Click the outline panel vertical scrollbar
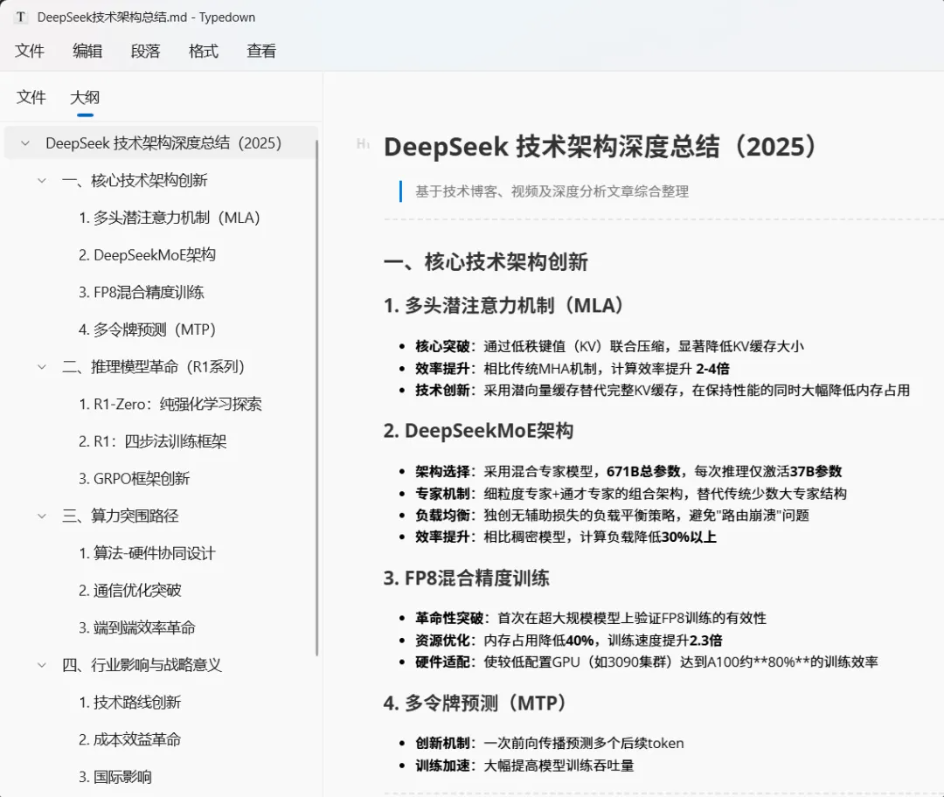This screenshot has height=797, width=944. pos(317,397)
